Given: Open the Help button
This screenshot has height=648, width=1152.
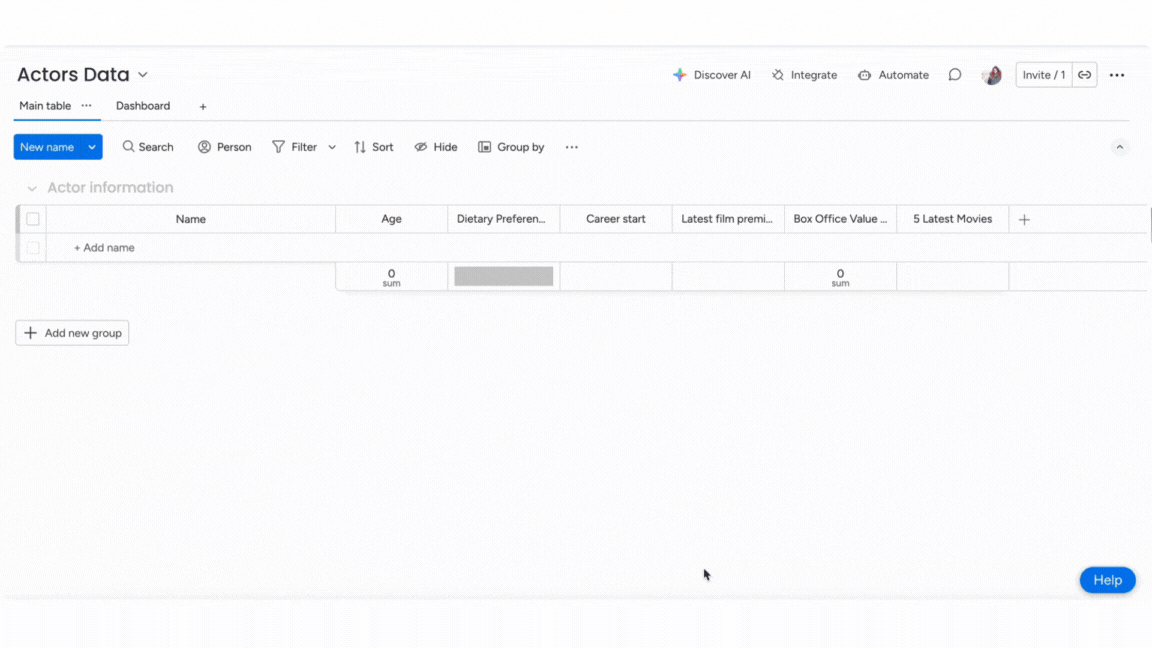Looking at the screenshot, I should (x=1107, y=580).
